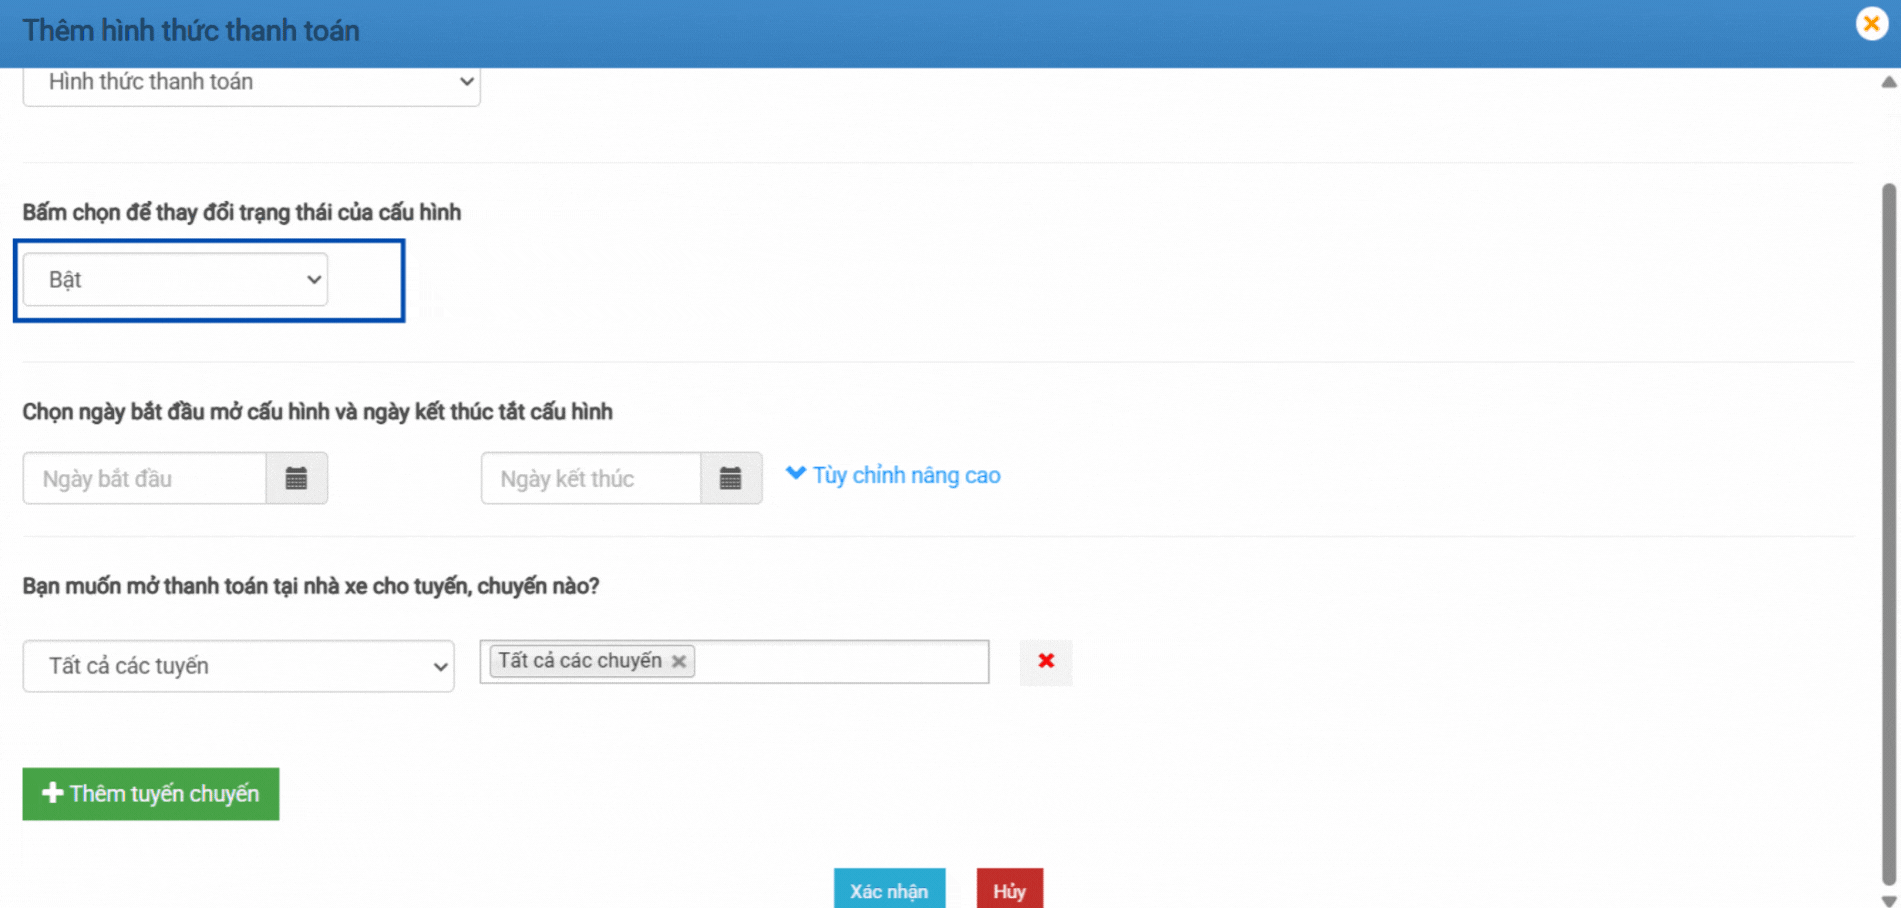The image size is (1901, 908).
Task: Click empty area of the trips selection box
Action: [840, 662]
